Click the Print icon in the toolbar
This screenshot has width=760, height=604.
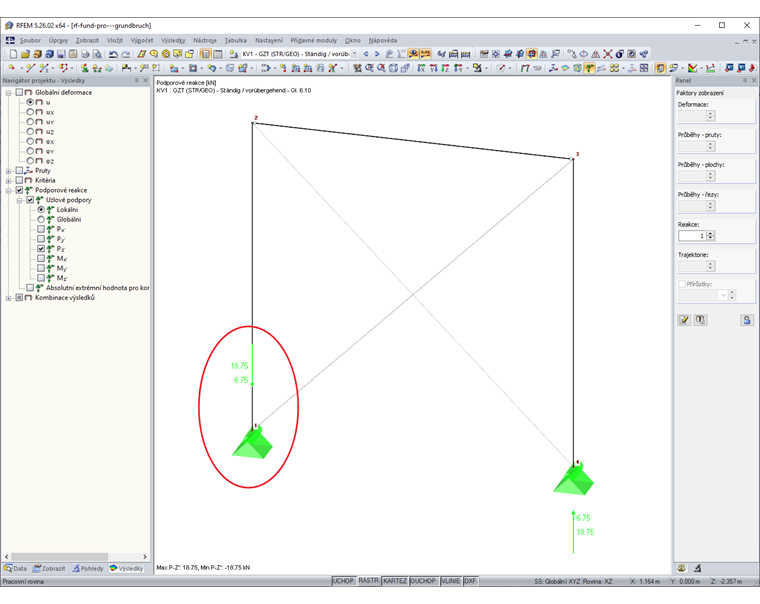click(x=85, y=54)
